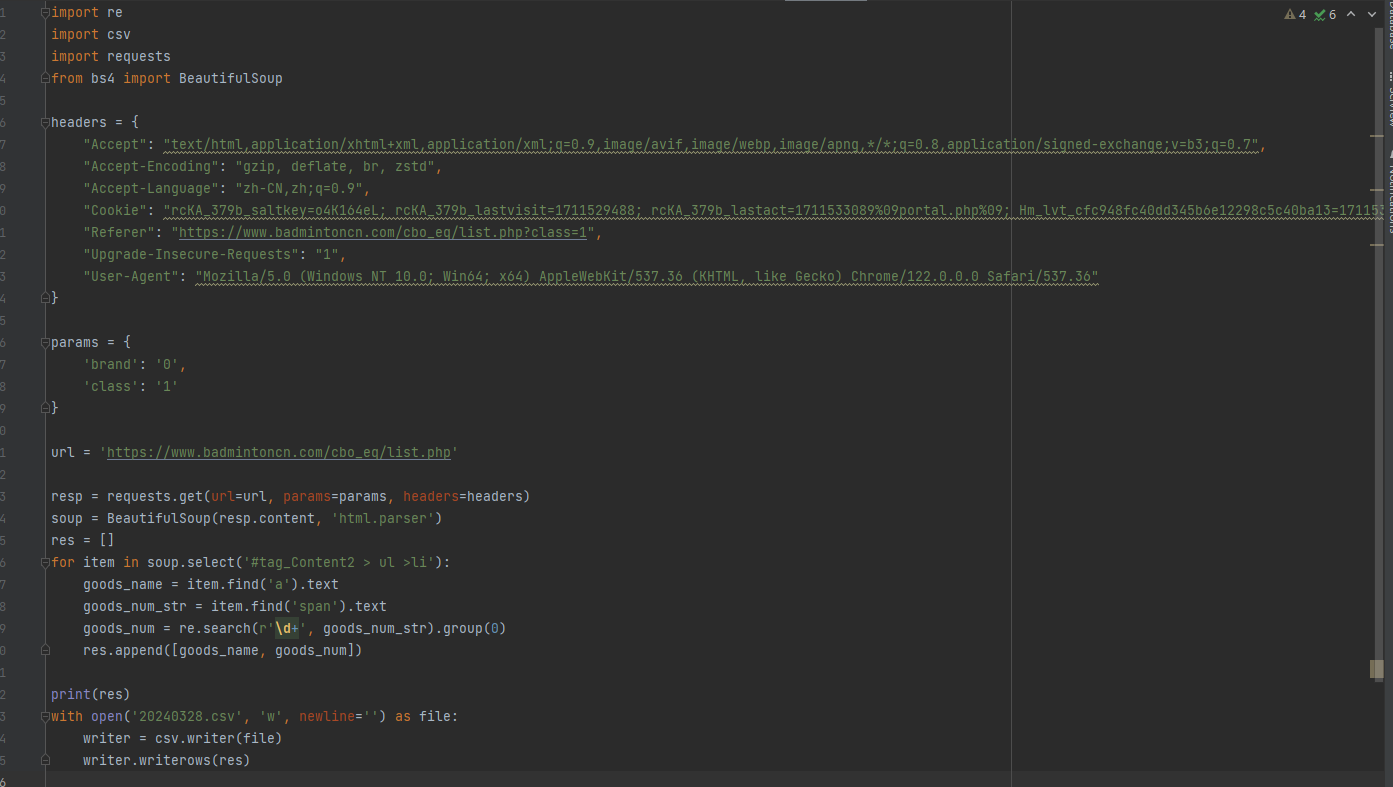This screenshot has height=787, width=1393.
Task: Click on 'res = []' line
Action: pos(83,540)
